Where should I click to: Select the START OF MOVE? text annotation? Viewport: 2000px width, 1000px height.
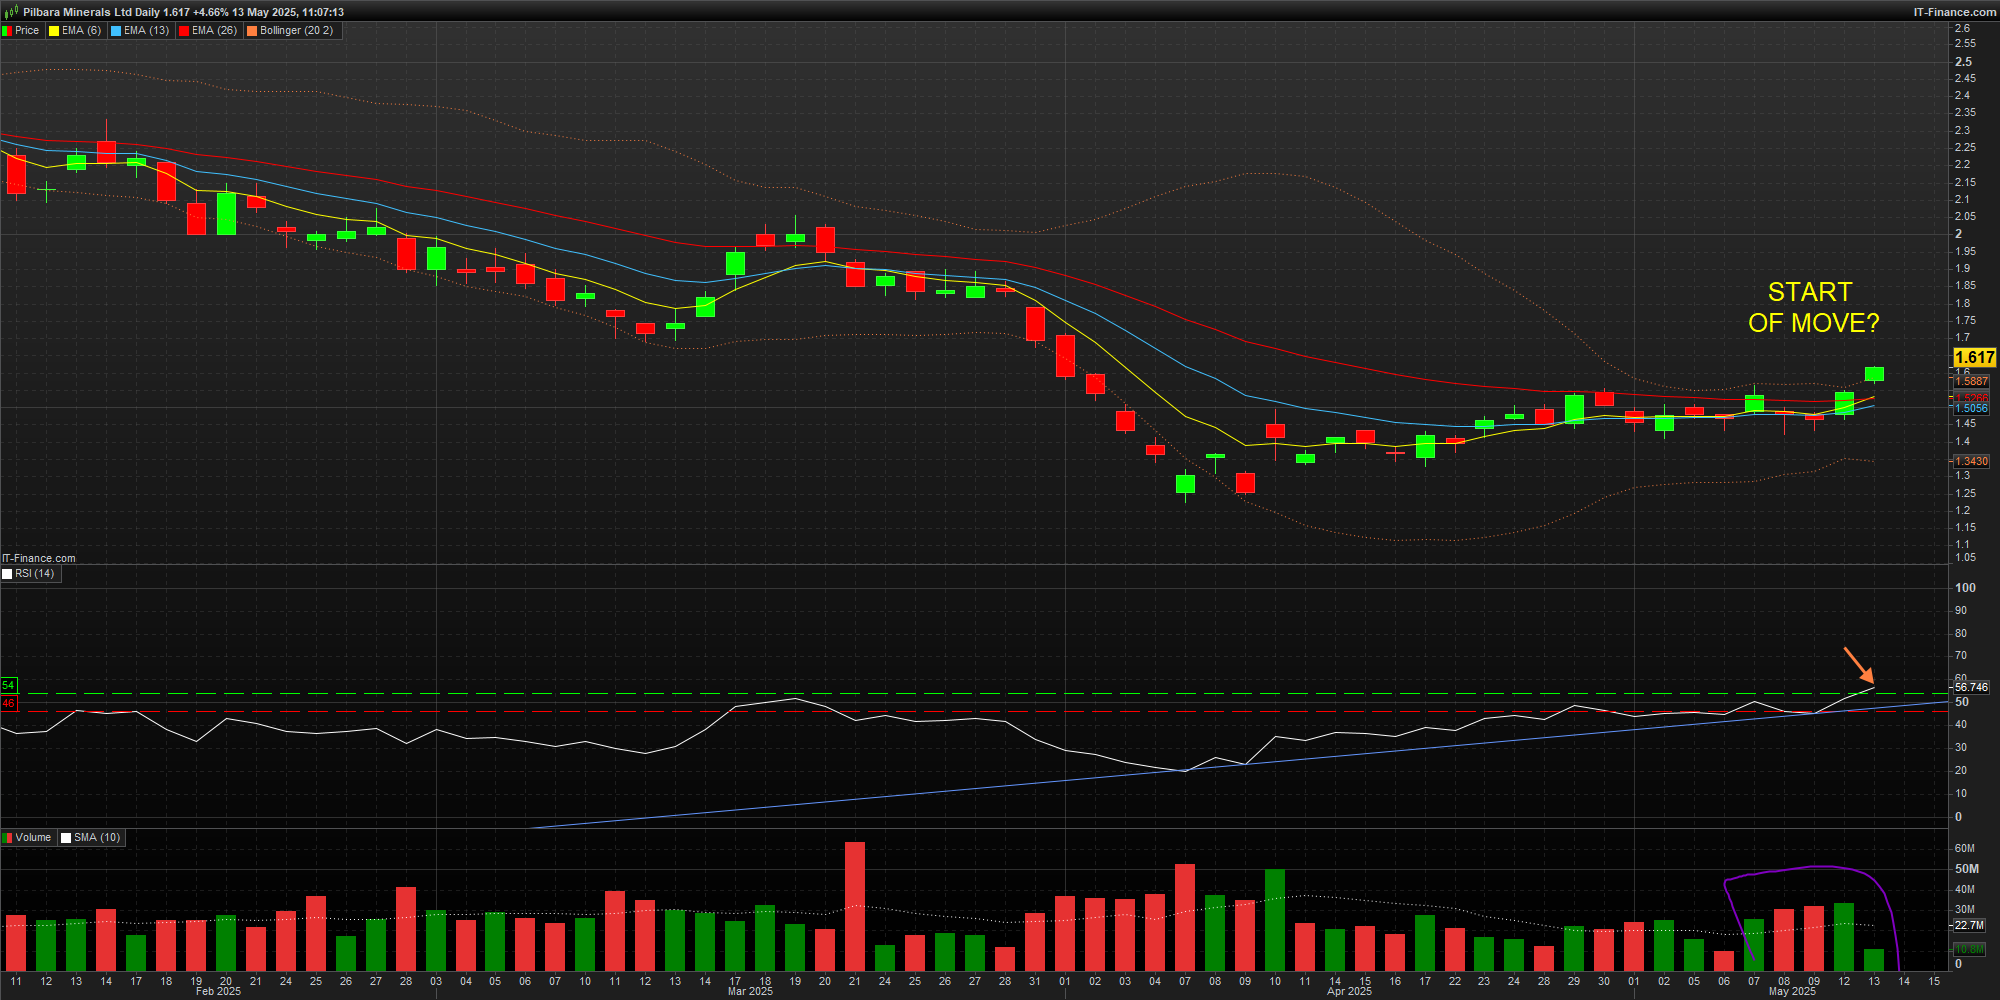pos(1813,307)
